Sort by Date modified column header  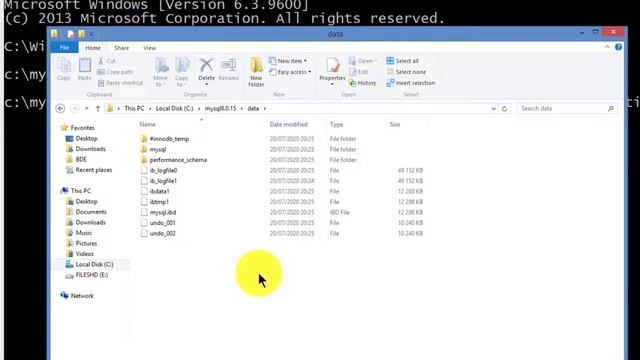(x=289, y=124)
